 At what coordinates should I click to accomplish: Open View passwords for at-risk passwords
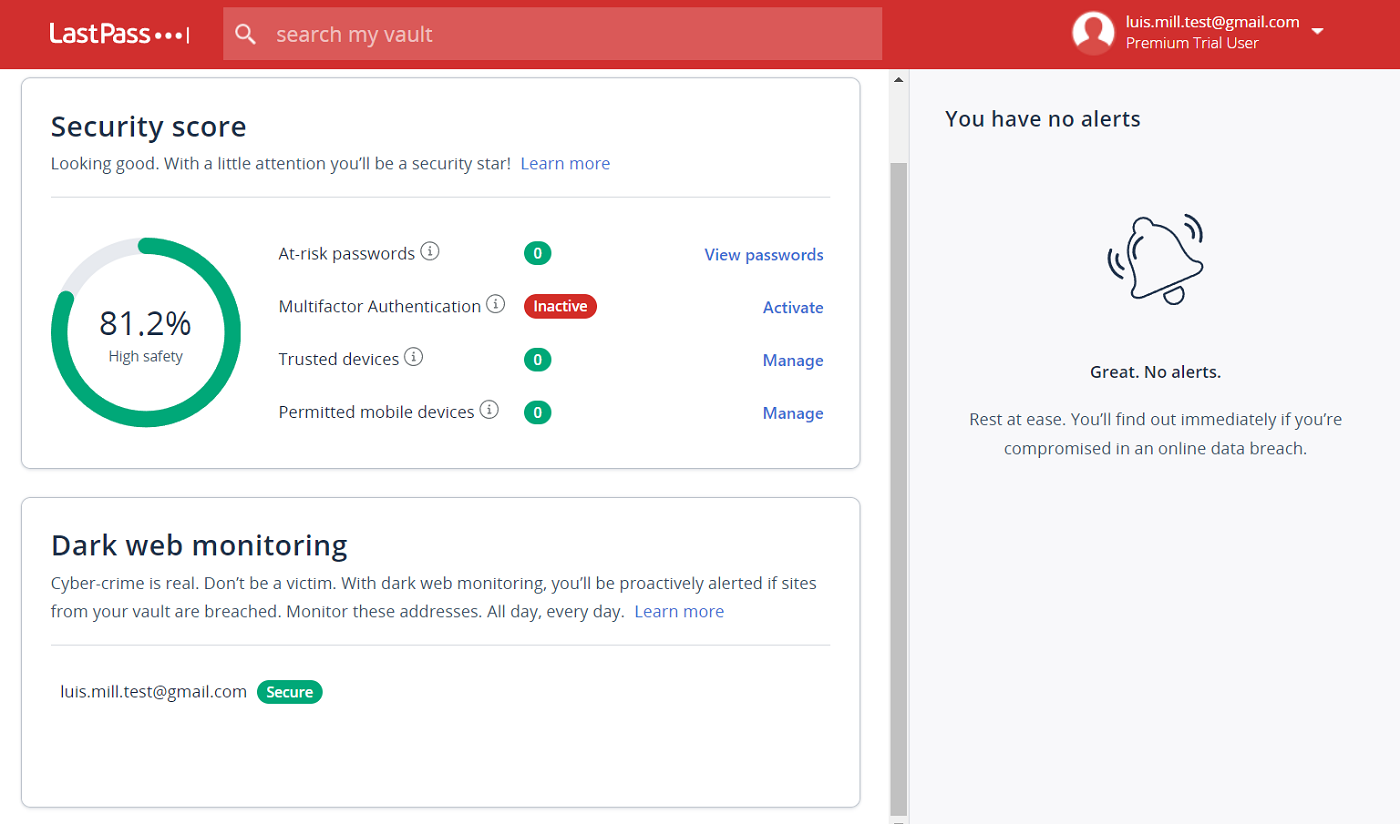point(763,254)
